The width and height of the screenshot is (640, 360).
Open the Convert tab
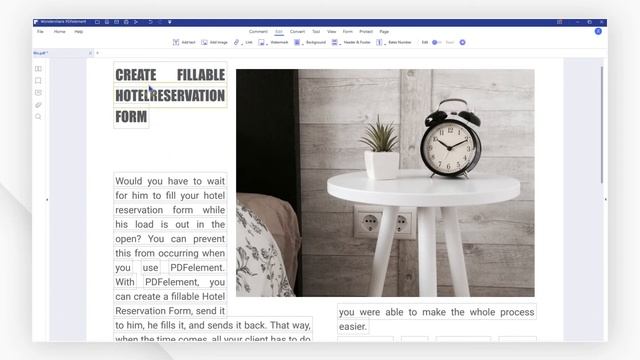298,31
